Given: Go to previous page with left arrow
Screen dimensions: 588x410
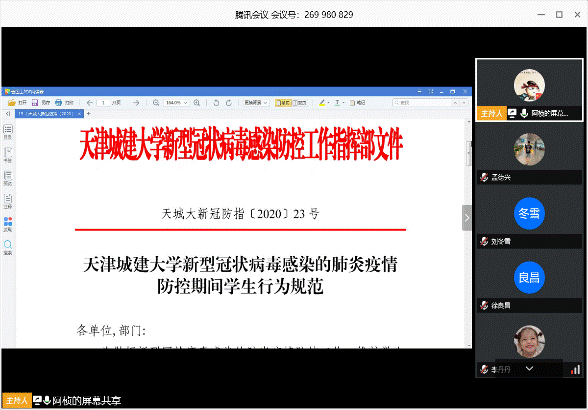Looking at the screenshot, I should point(89,102).
